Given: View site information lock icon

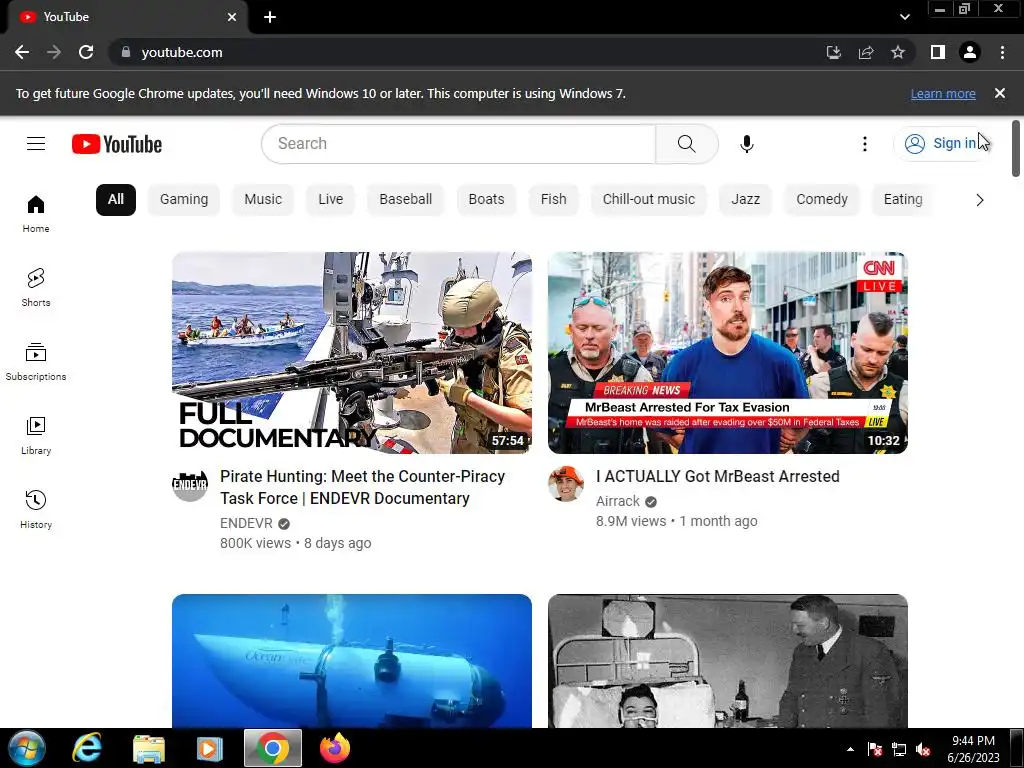Looking at the screenshot, I should click(x=126, y=52).
